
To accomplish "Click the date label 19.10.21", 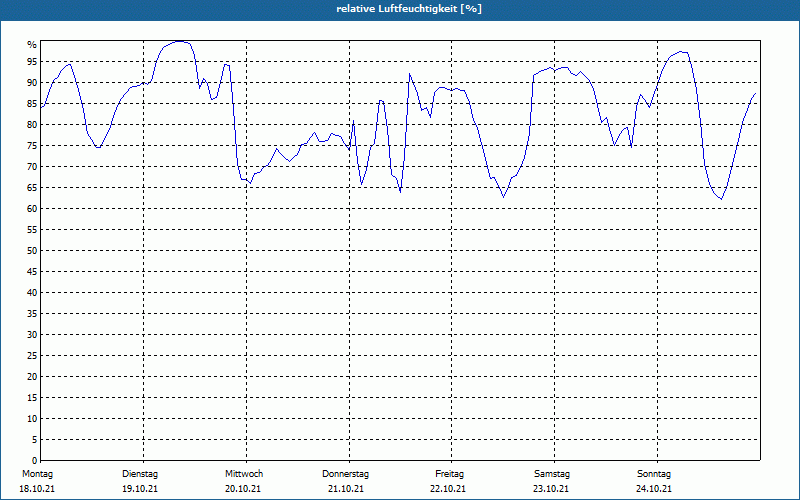I will (x=140, y=489).
